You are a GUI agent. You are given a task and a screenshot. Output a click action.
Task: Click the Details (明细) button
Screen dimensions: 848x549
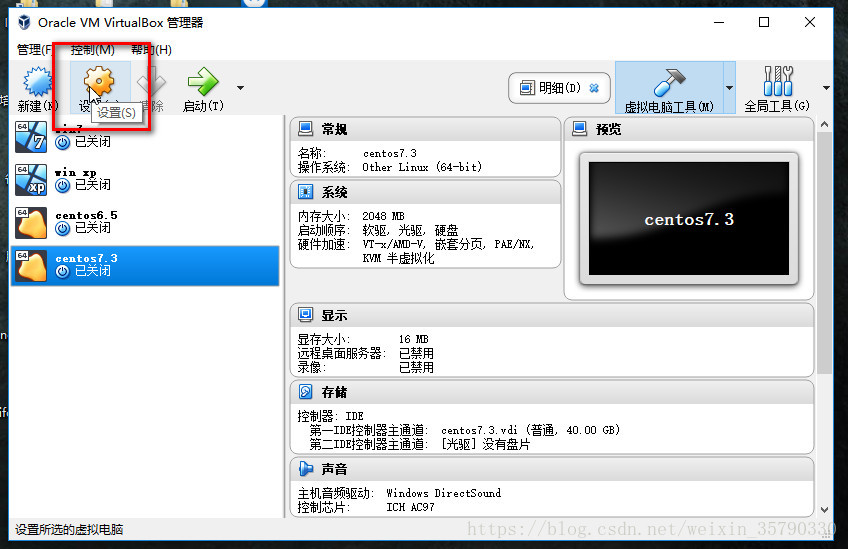[559, 88]
